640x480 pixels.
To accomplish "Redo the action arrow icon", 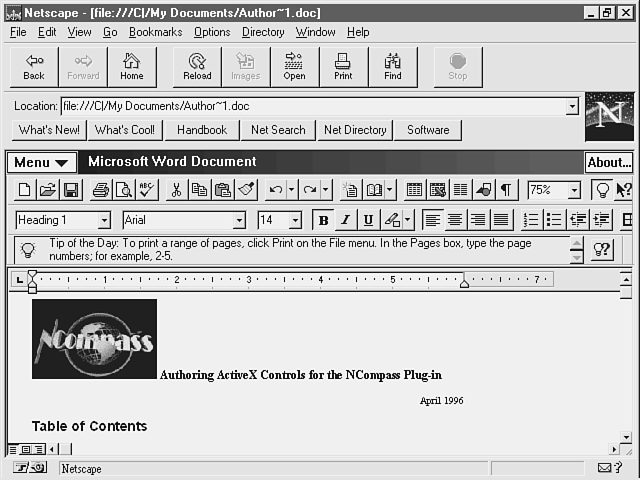I will click(310, 190).
